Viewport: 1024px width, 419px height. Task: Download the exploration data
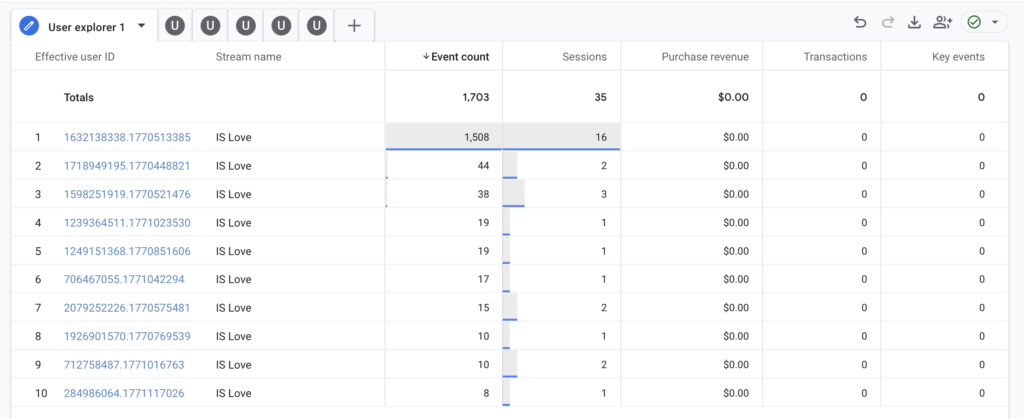(914, 23)
